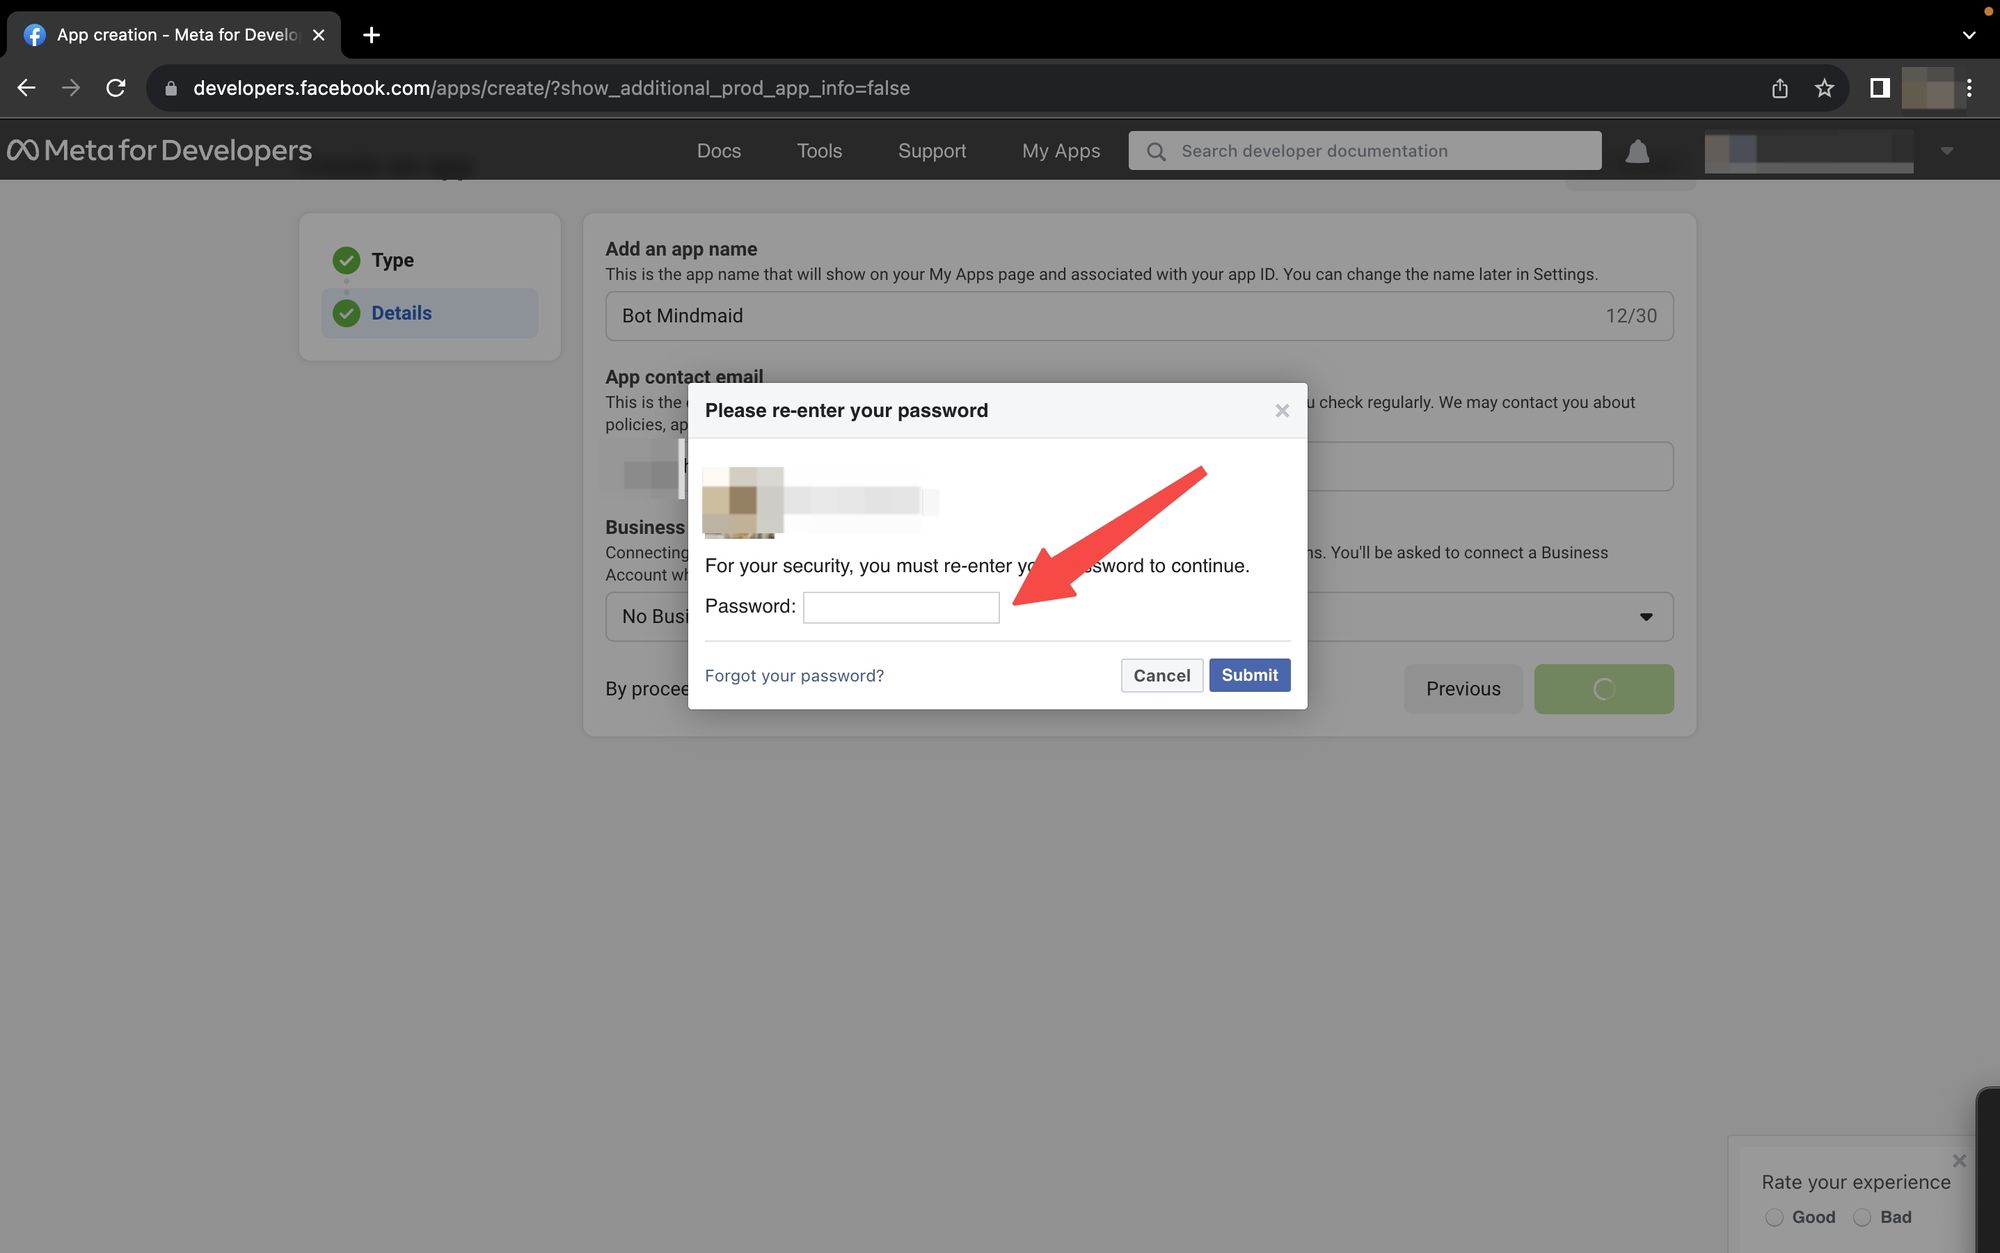Click the Forgot your password link

click(x=794, y=674)
